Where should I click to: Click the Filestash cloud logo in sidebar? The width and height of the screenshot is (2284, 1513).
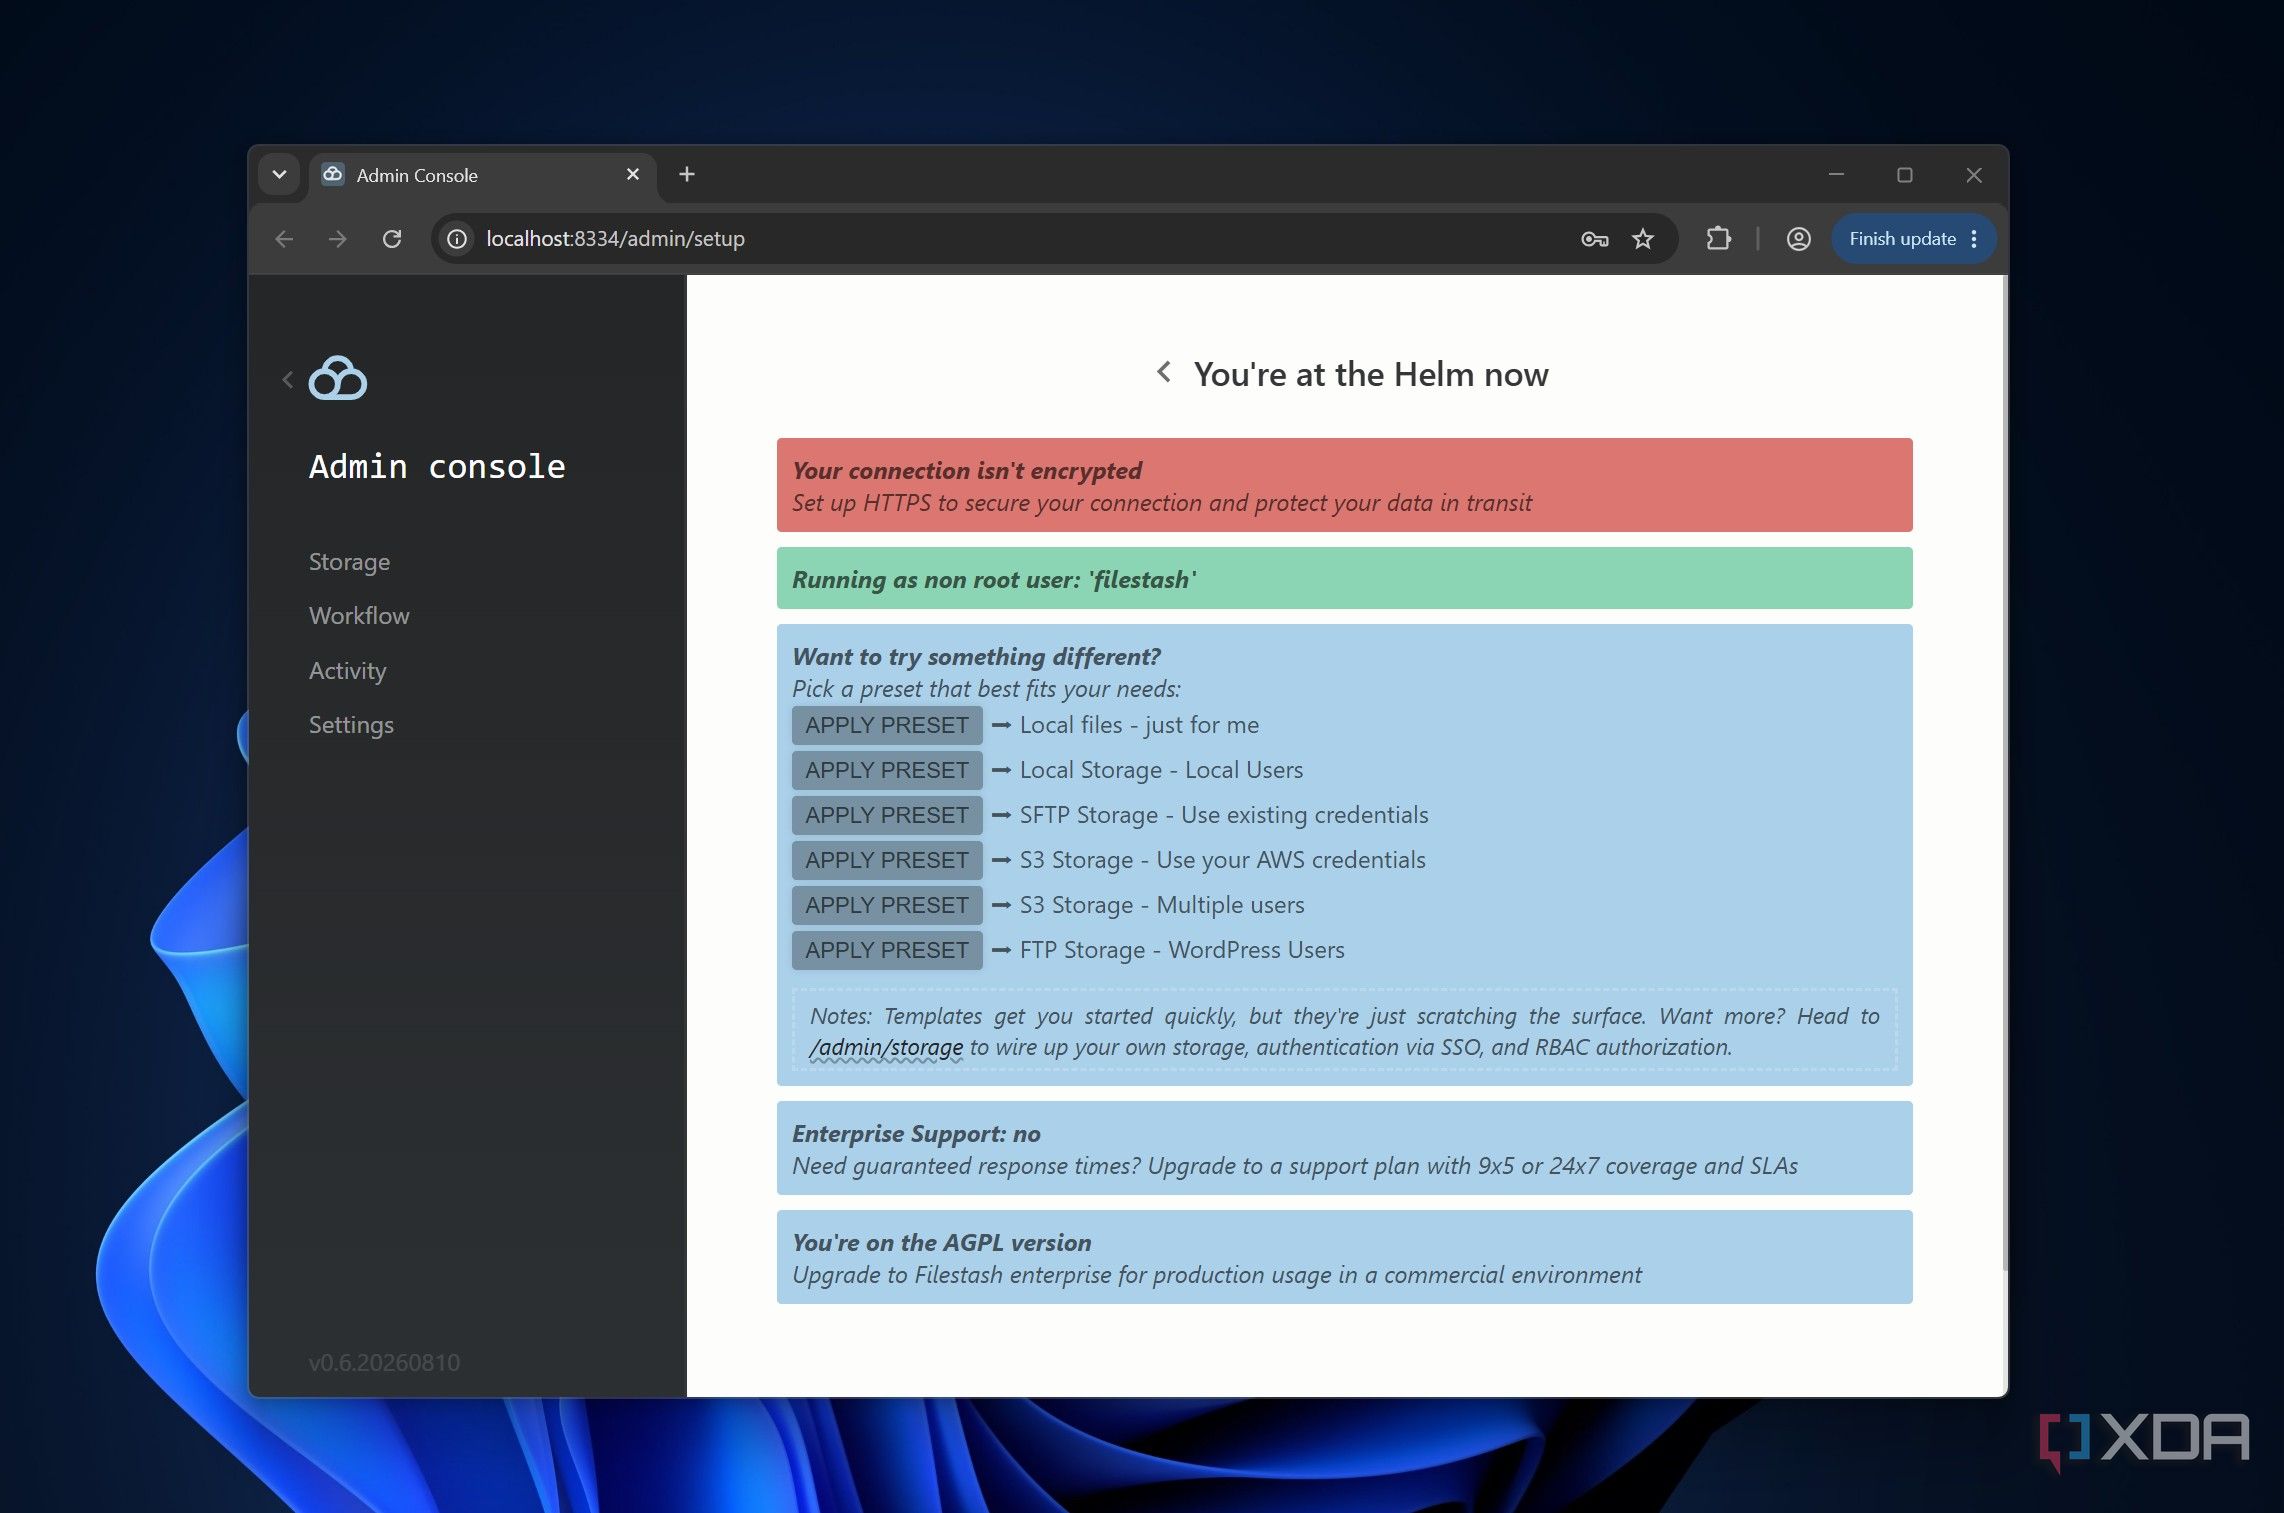[x=337, y=378]
